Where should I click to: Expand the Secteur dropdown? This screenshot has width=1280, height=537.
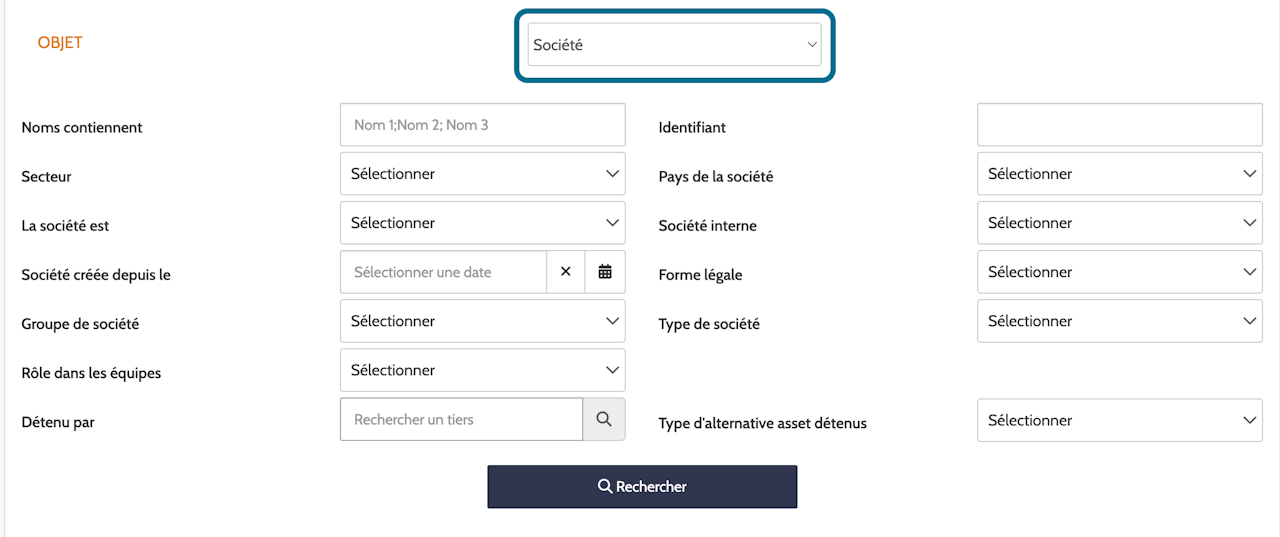coord(483,174)
